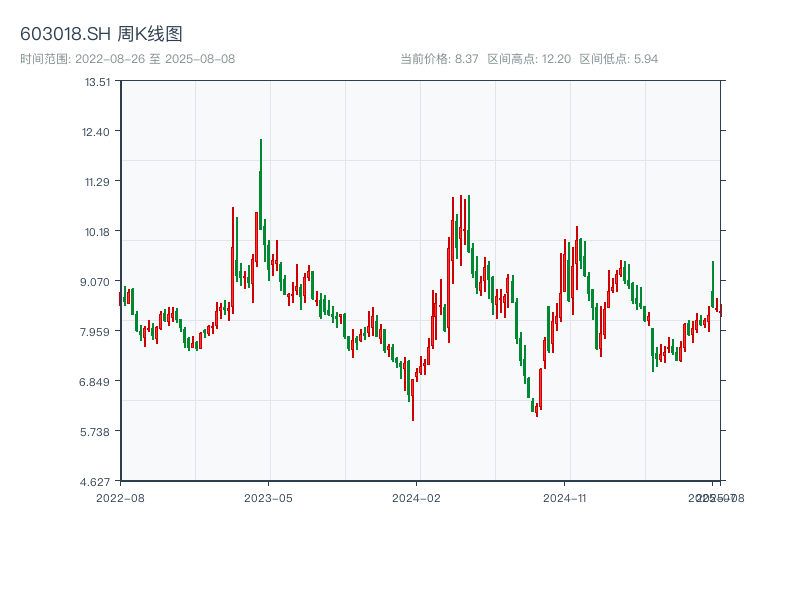Click the 2024-02 x-axis date label
This screenshot has width=800, height=600.
click(x=417, y=497)
